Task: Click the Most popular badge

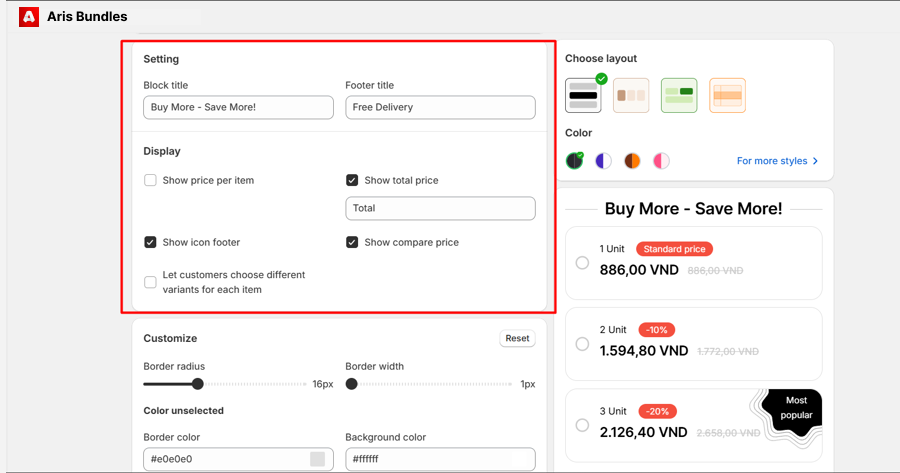Action: 796,408
